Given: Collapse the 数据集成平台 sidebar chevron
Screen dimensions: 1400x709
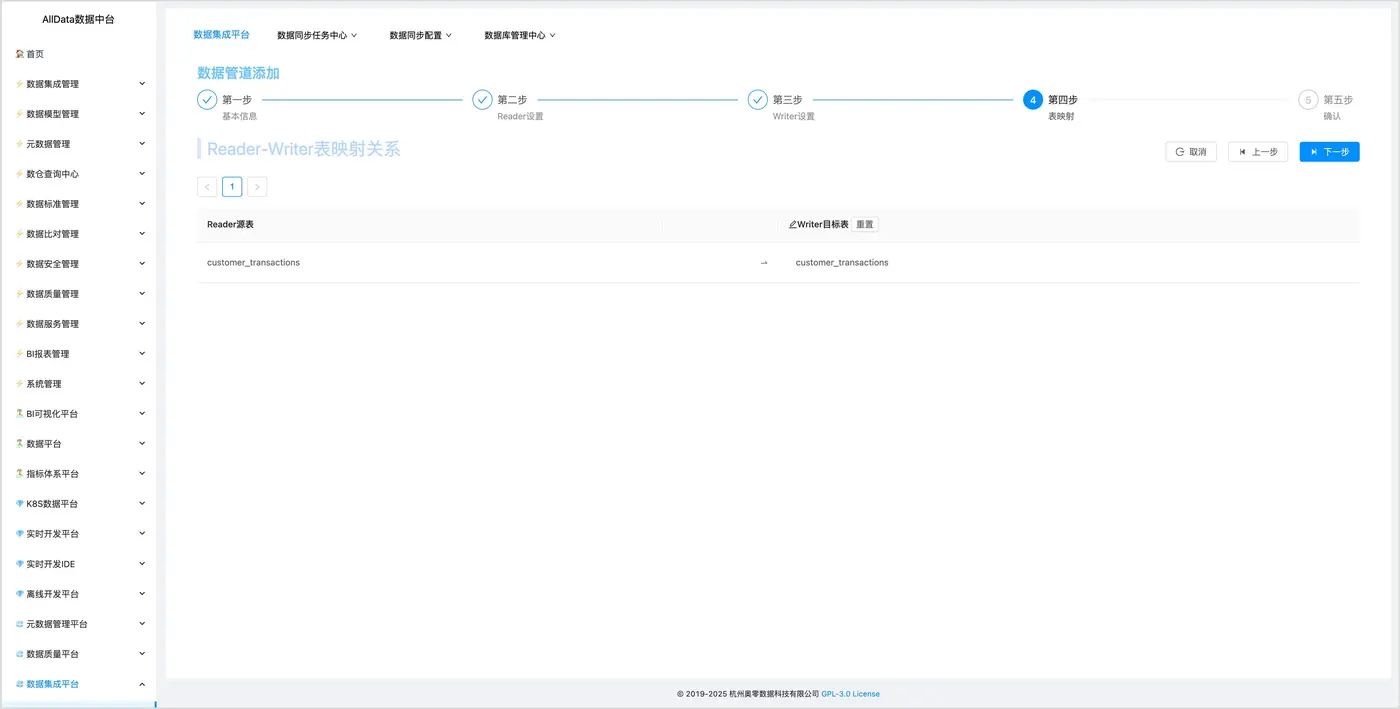Looking at the screenshot, I should pos(142,684).
